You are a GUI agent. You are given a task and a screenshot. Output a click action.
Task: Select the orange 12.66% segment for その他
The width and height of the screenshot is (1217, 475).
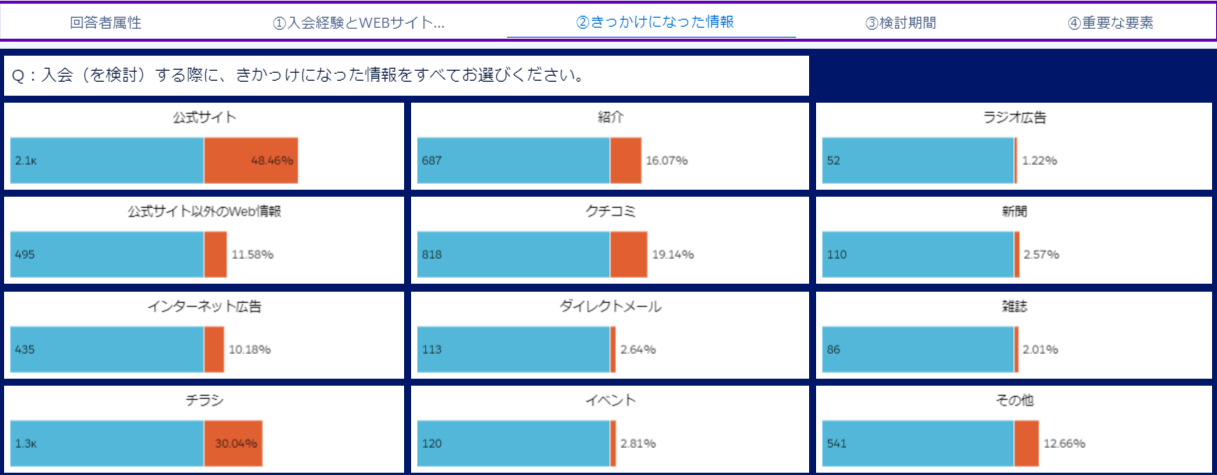pyautogui.click(x=1027, y=443)
